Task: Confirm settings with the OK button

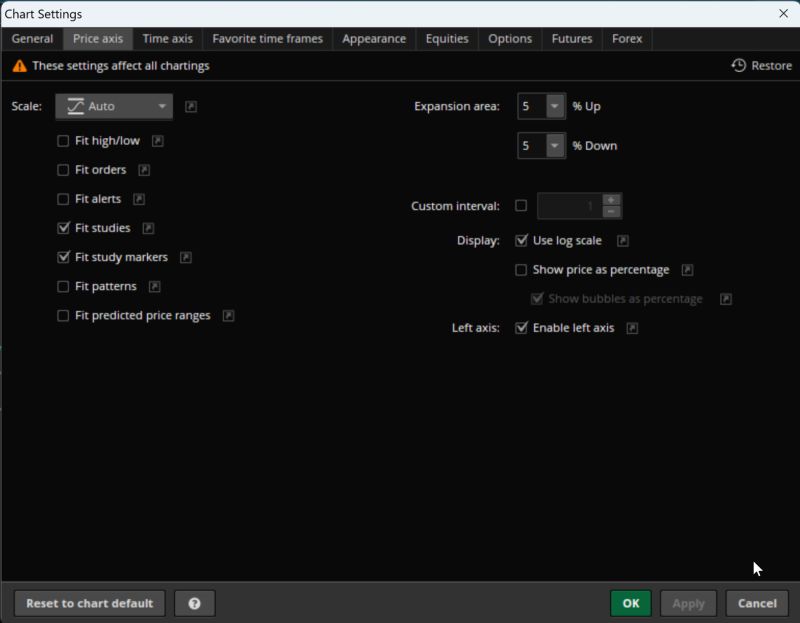Action: 630,603
